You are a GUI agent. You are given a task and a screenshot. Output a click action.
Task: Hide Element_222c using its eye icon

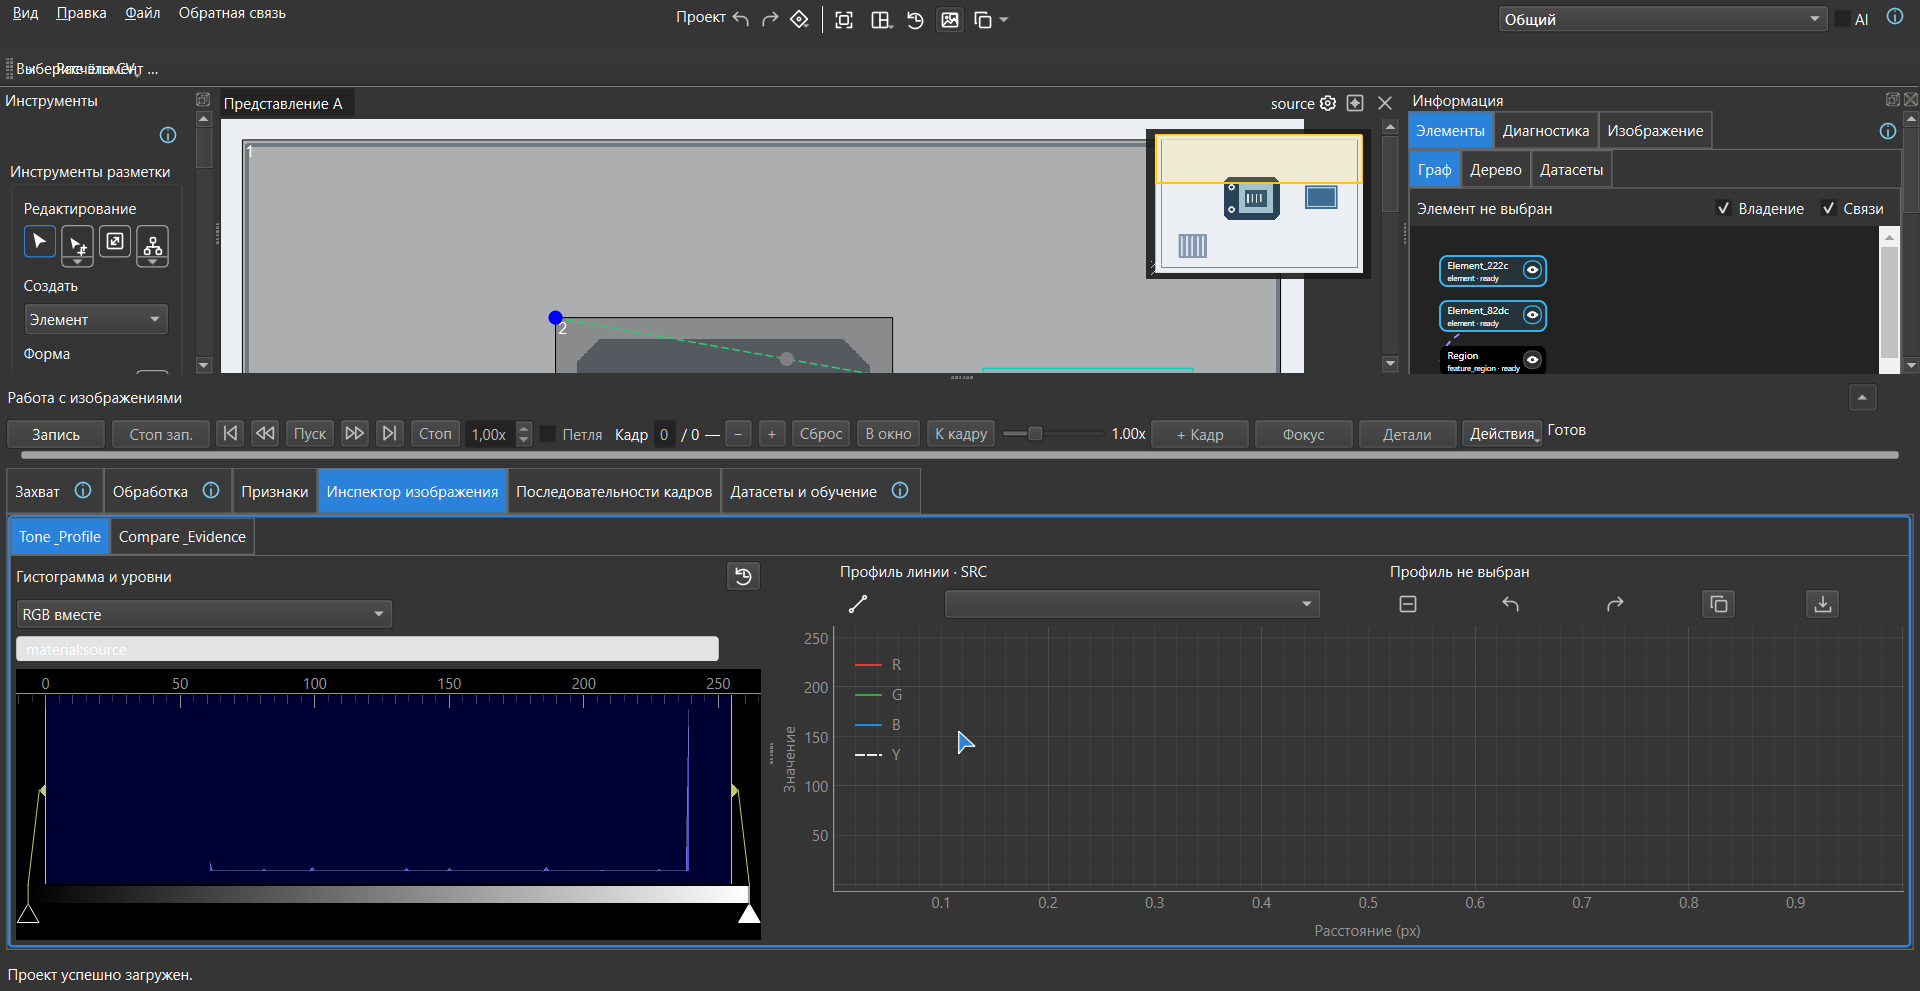click(x=1531, y=270)
